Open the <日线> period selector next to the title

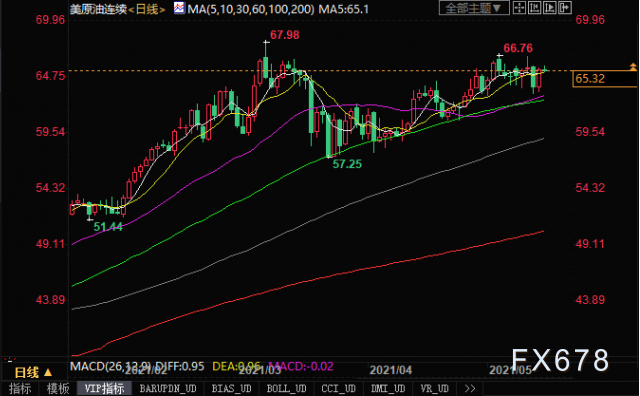147,9
